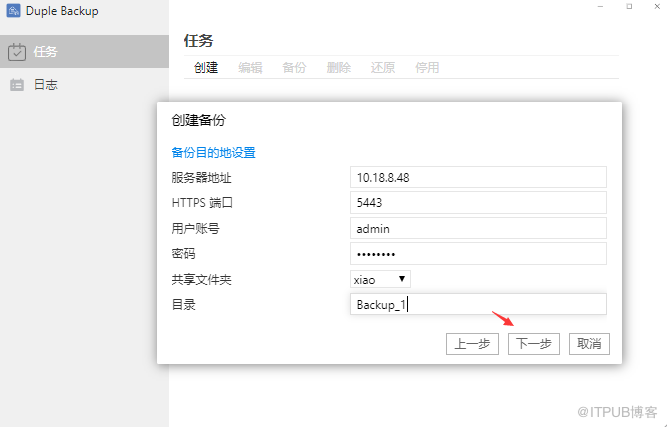Select the 创建 tab
Screen dimensions: 667x427
coord(206,68)
